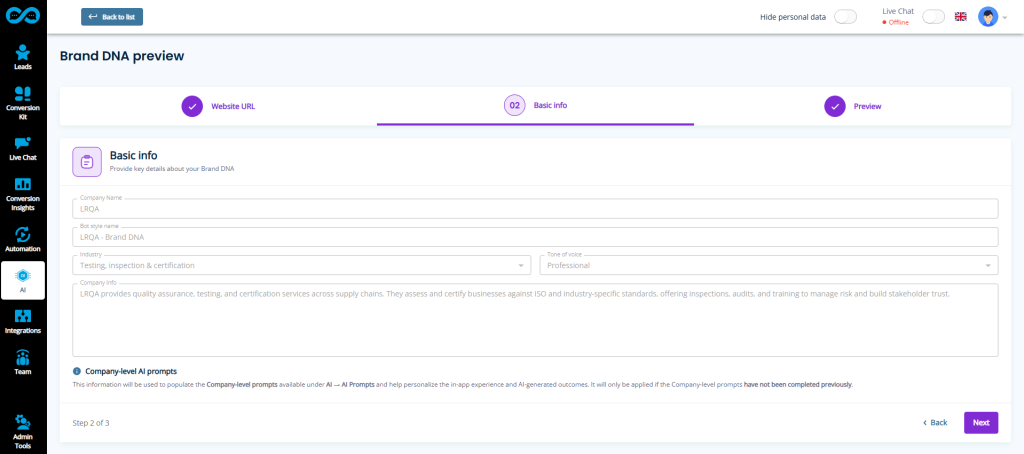The image size is (1024, 454).
Task: Click the UK flag language icon
Action: pyautogui.click(x=961, y=17)
